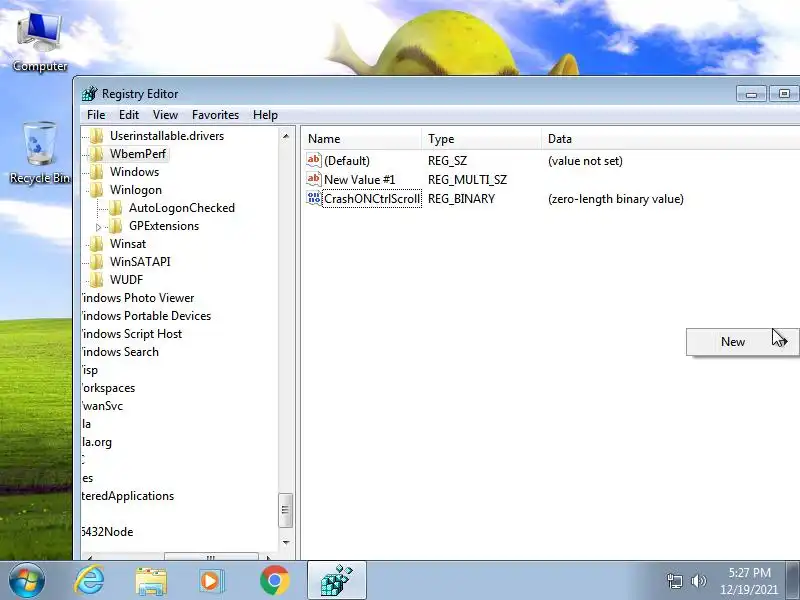Select the AutoLogonChecked folder icon

[116, 208]
